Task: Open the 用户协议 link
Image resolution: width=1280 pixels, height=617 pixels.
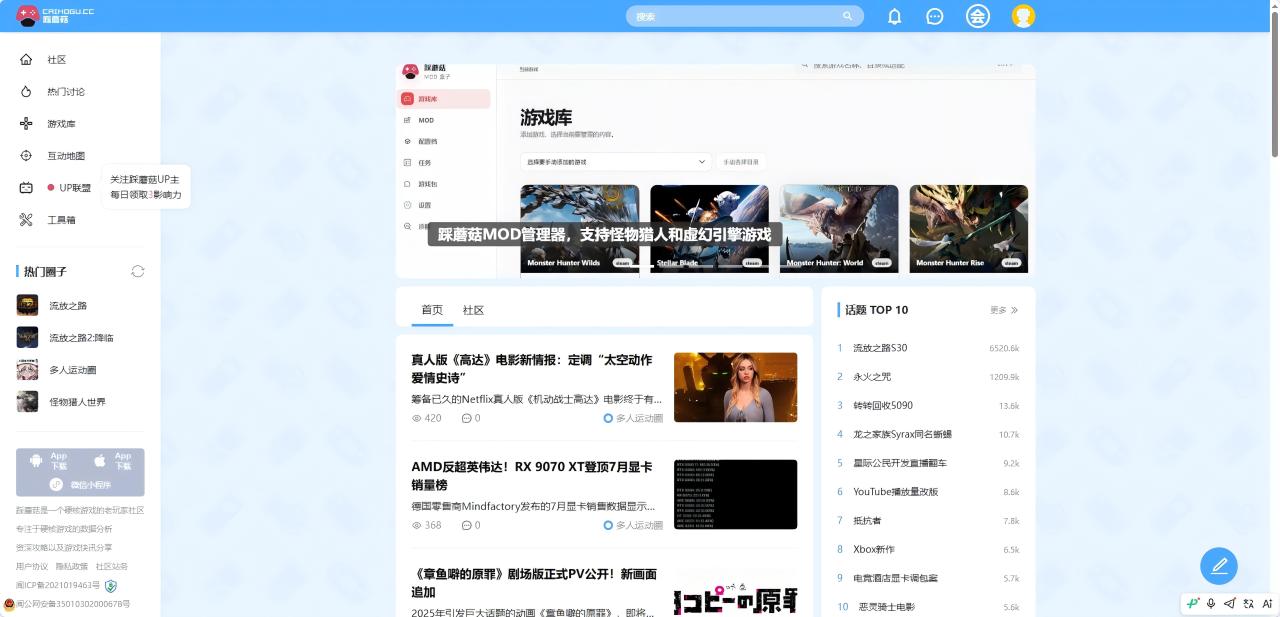Action: (31, 567)
